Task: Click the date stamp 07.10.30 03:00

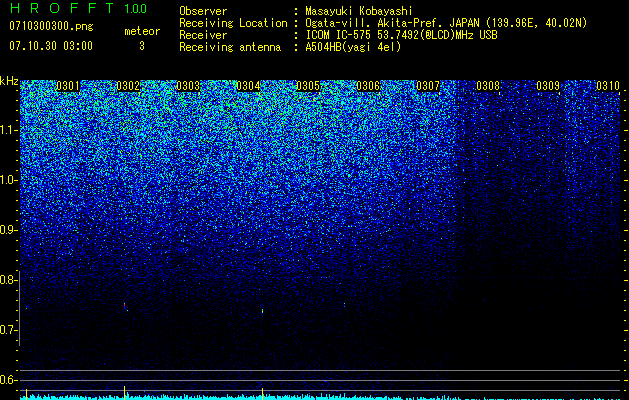Action: [51, 46]
